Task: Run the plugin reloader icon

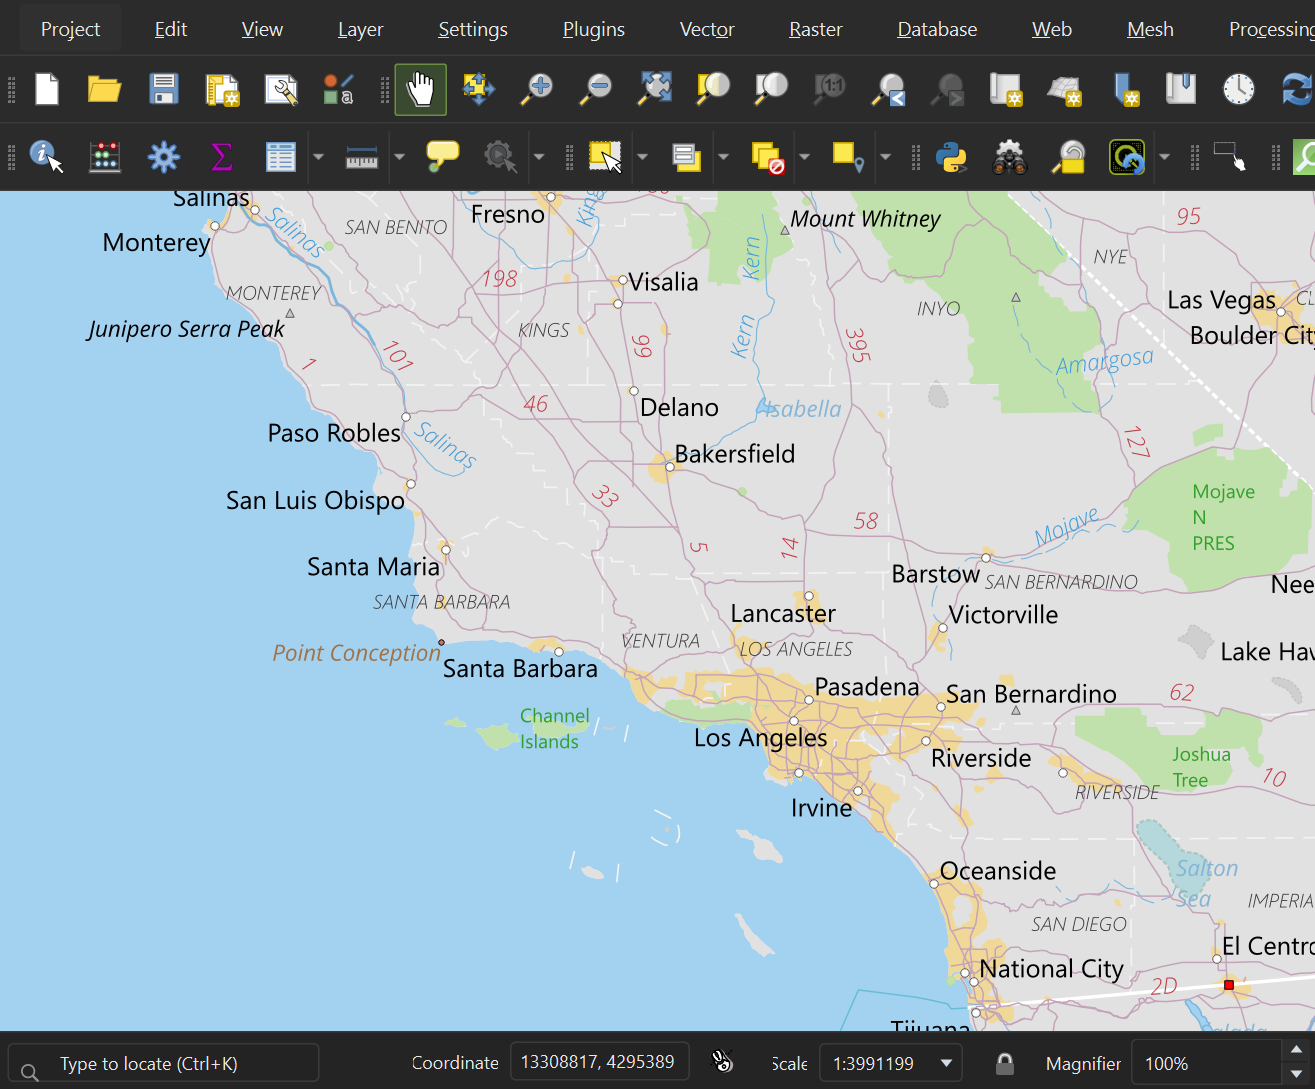Action: (1127, 157)
